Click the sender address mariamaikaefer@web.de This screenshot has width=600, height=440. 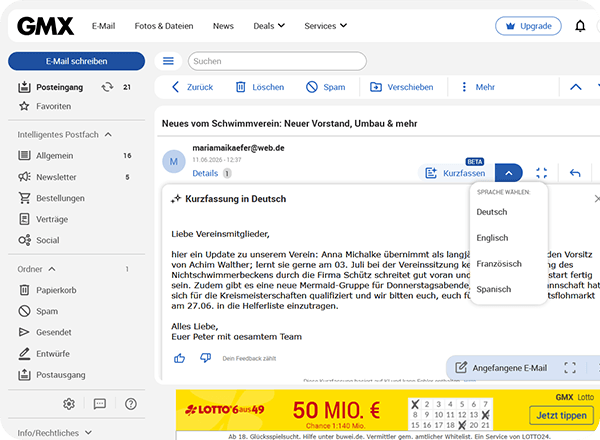coord(238,148)
